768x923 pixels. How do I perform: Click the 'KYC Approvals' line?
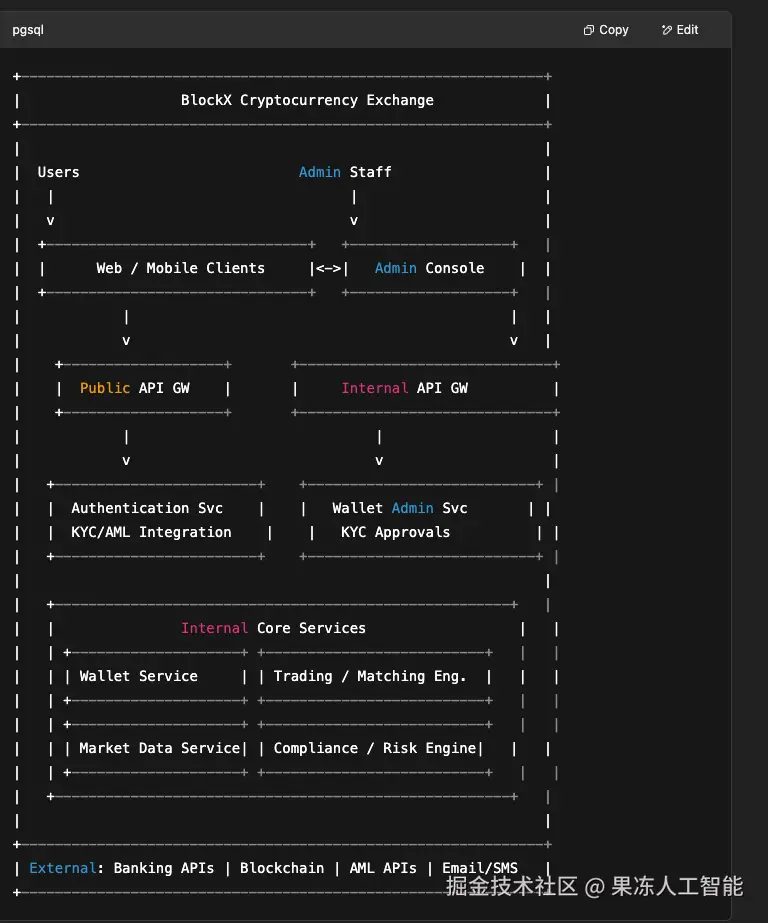coord(395,532)
